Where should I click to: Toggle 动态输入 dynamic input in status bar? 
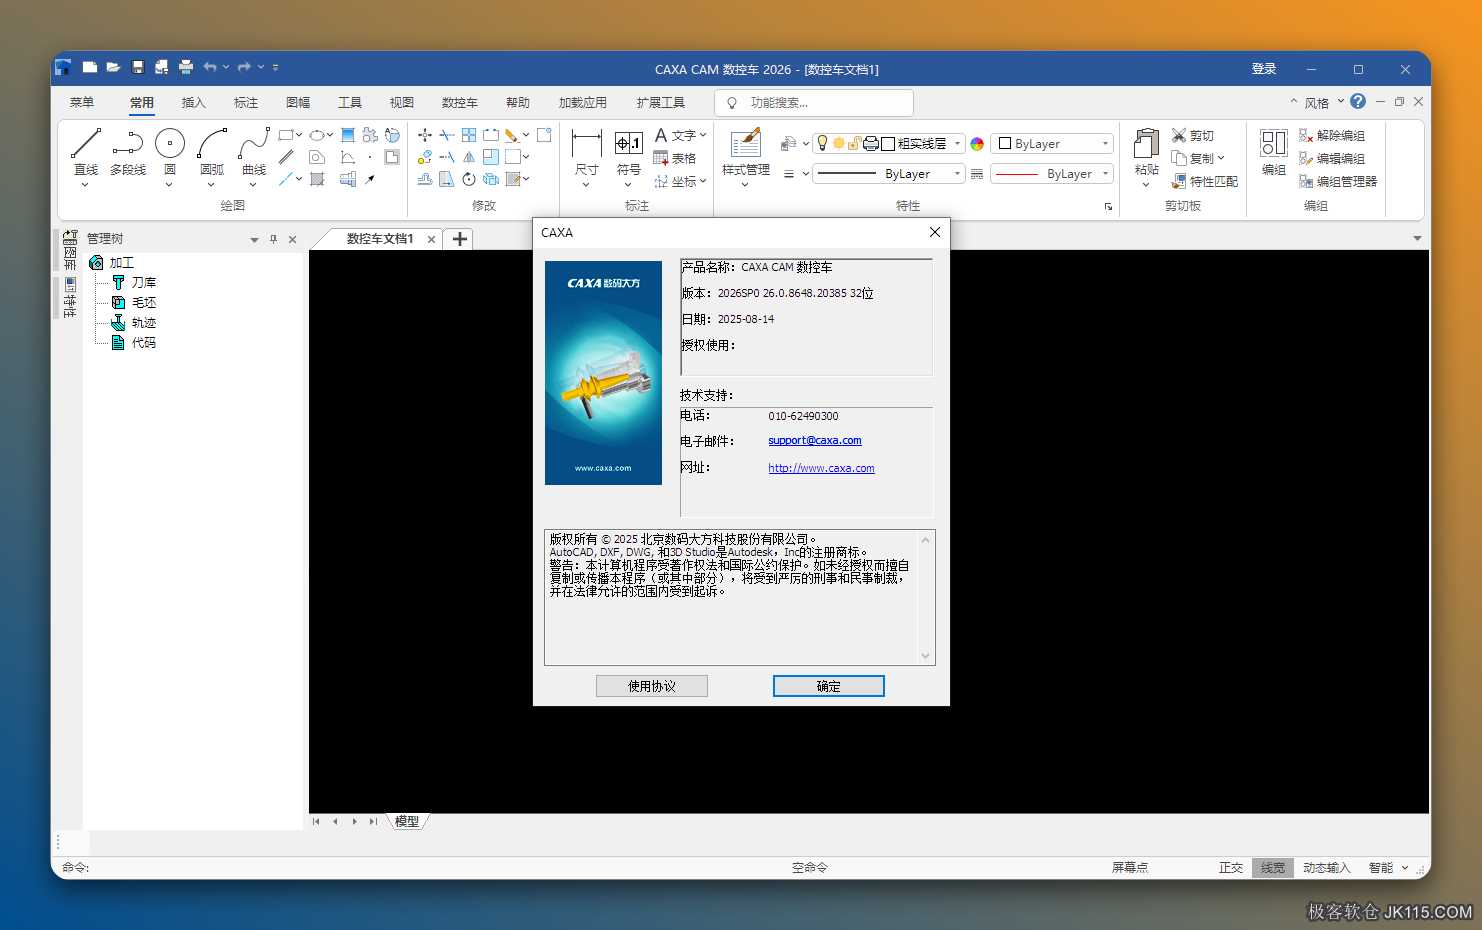click(1326, 867)
